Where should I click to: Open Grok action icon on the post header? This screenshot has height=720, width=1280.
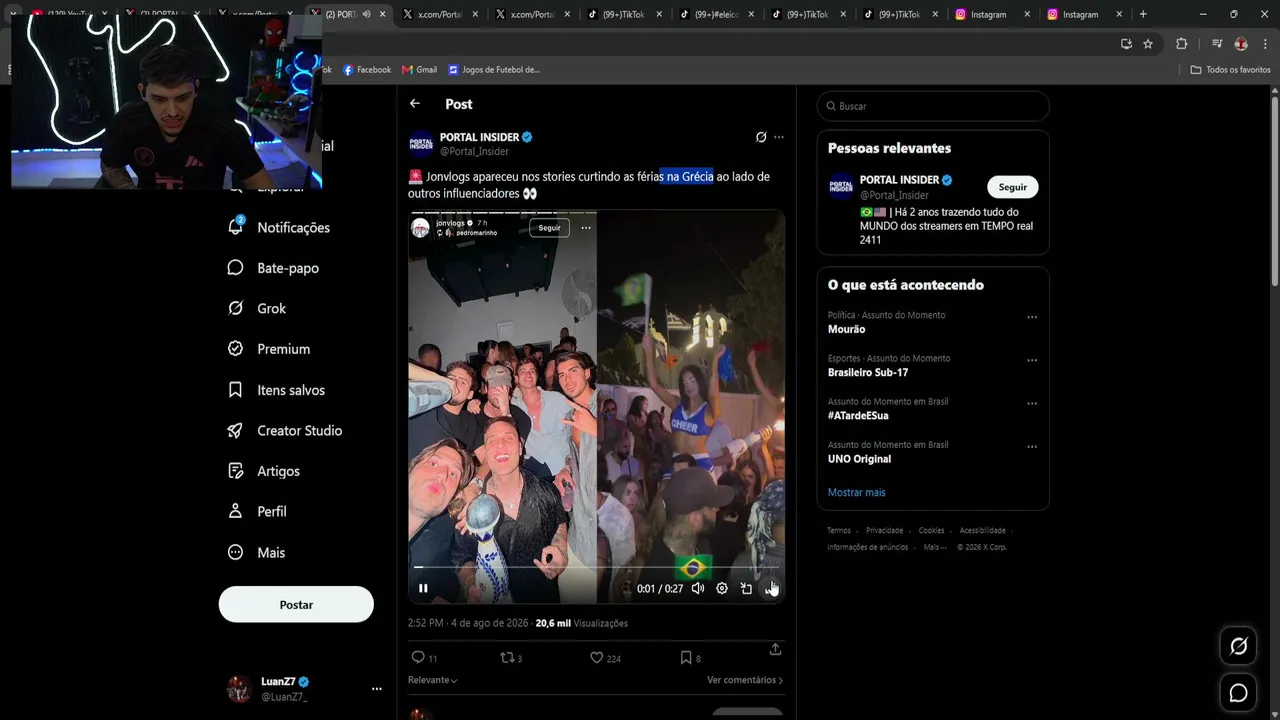point(761,137)
